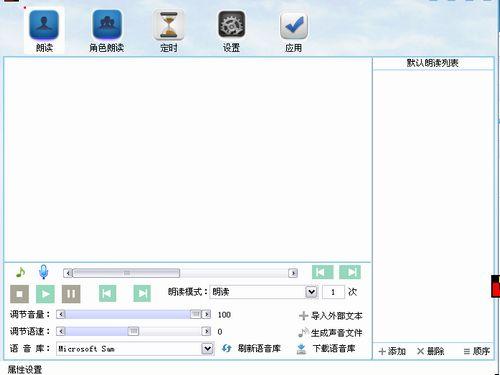Screen dimensions: 500x375
Task: Click the 调节语速 speed slider handle
Action: (133, 331)
